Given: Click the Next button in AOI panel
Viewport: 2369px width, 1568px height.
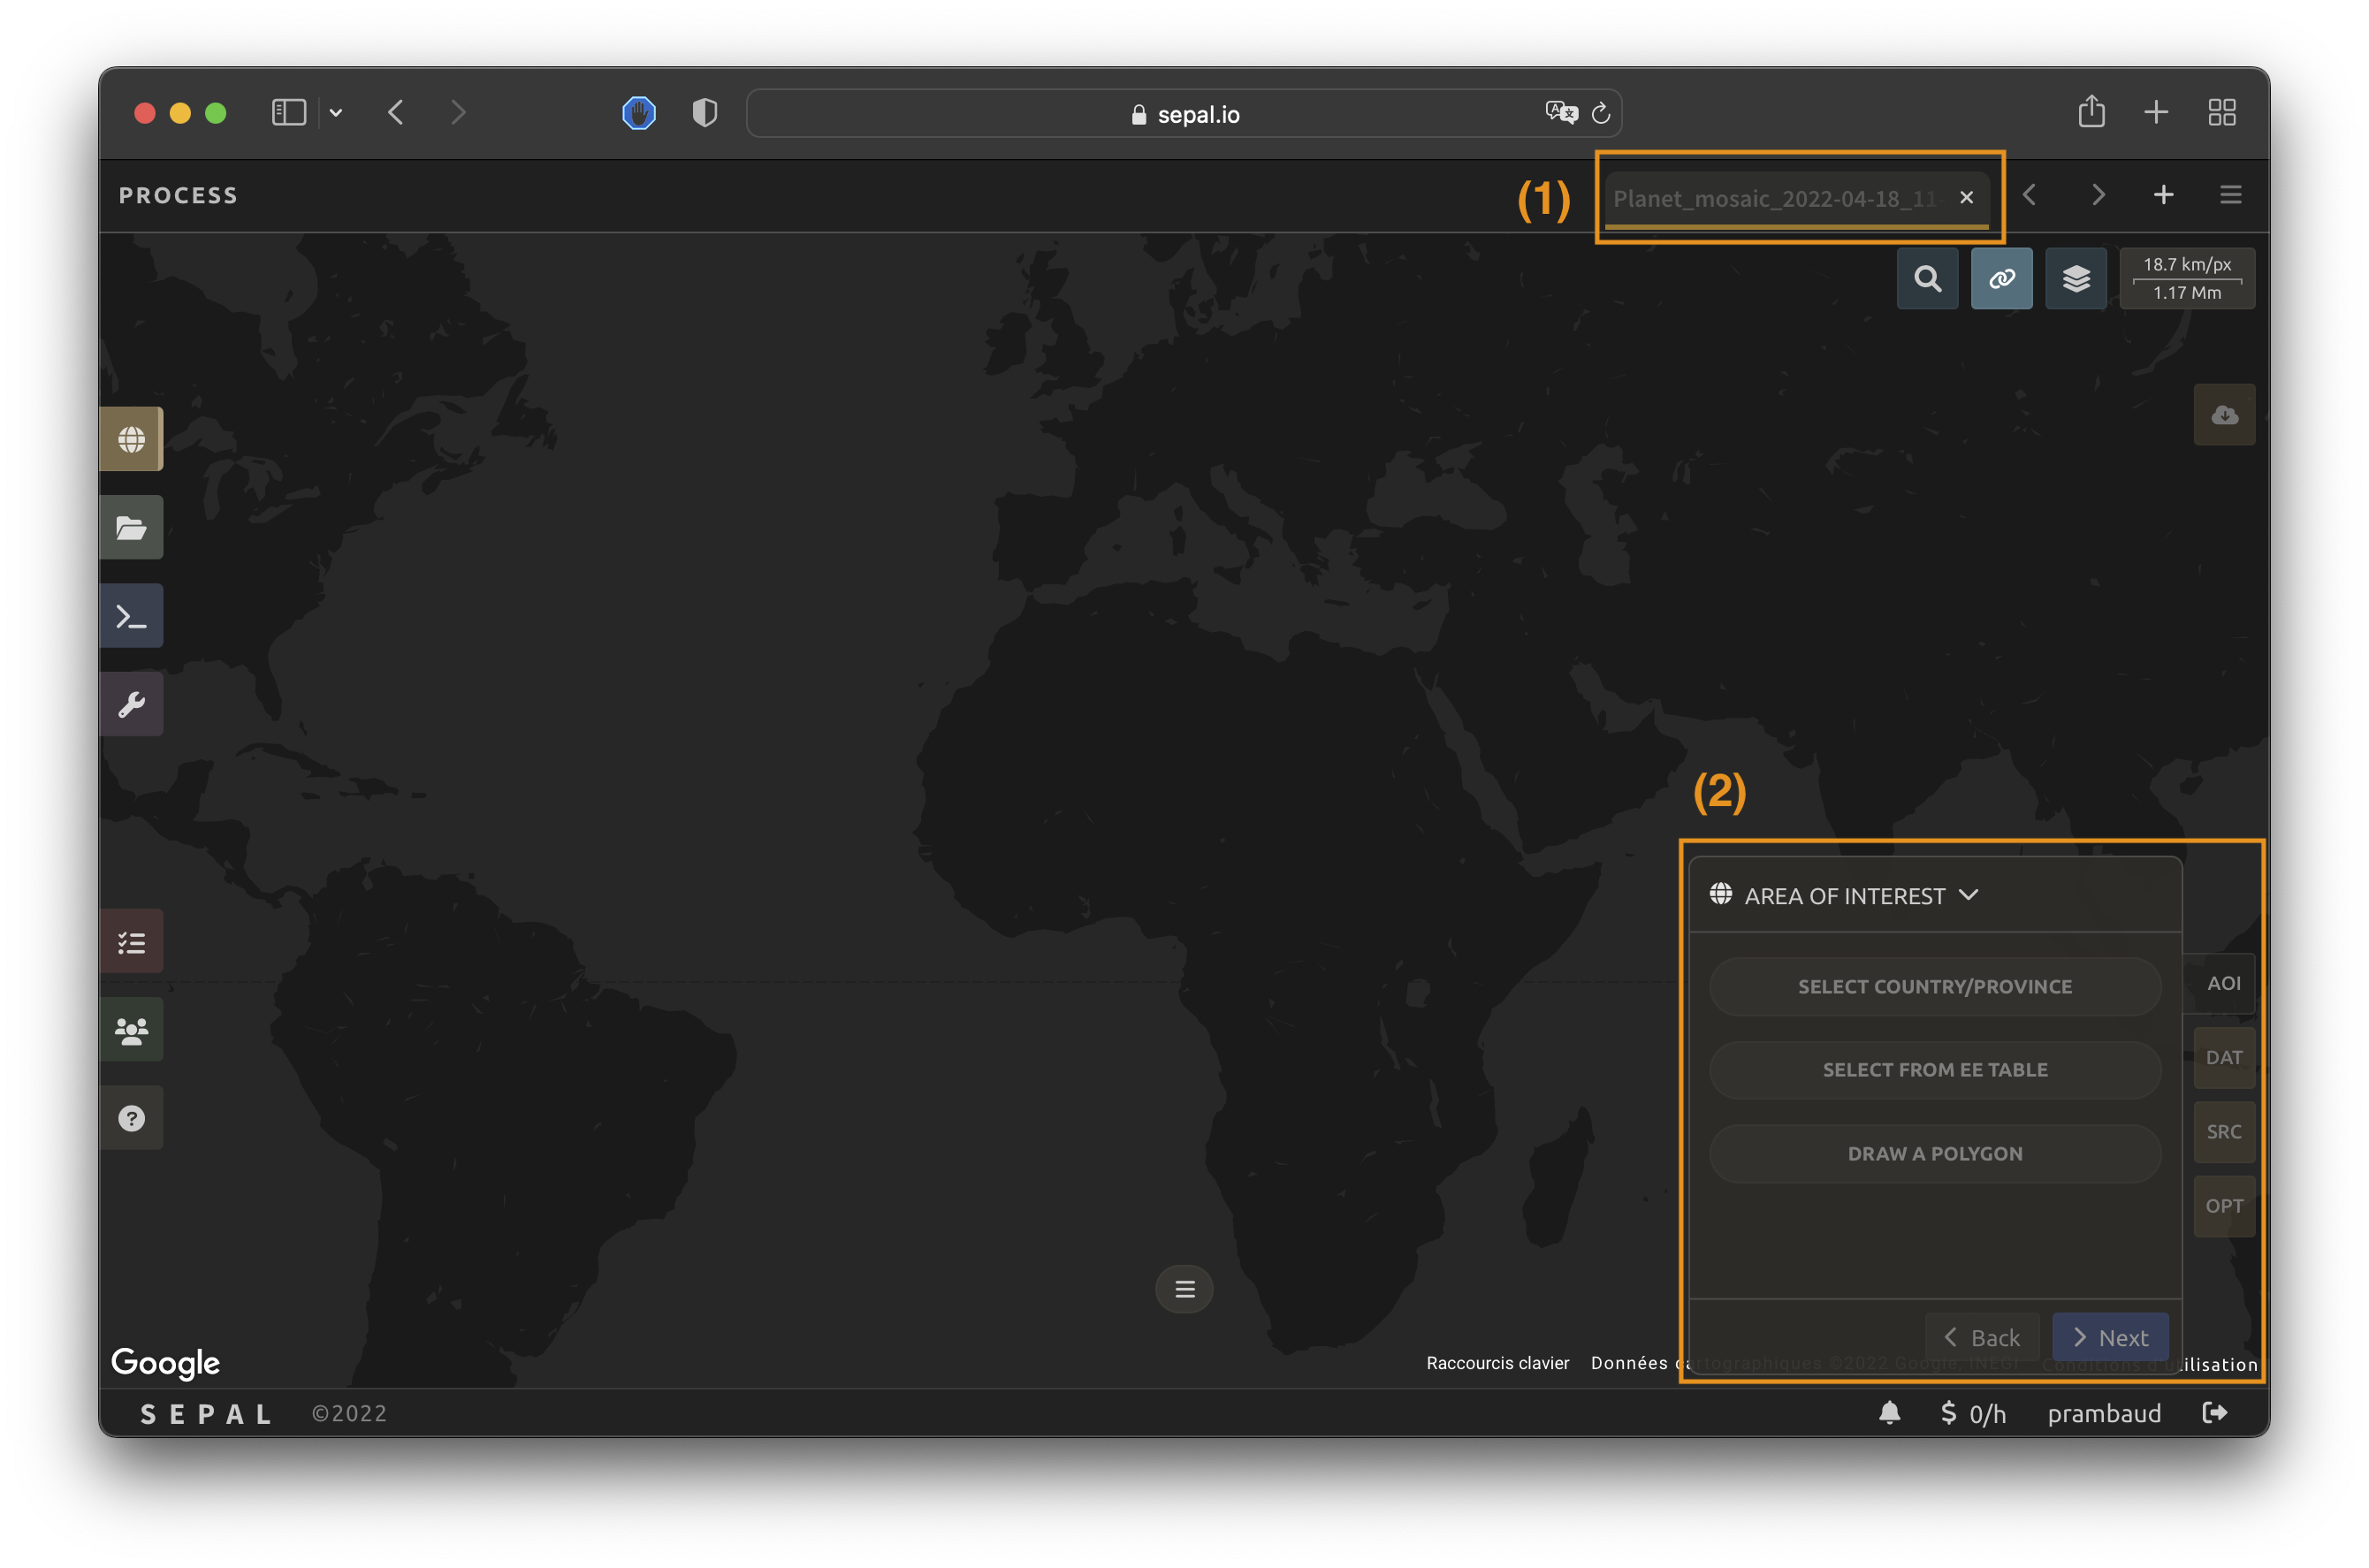Looking at the screenshot, I should (2110, 1338).
